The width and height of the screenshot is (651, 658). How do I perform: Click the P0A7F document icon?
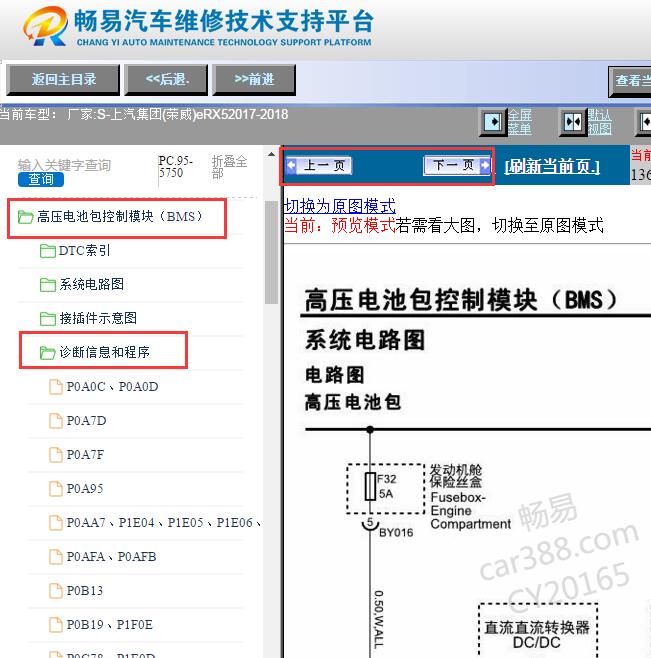[56, 455]
